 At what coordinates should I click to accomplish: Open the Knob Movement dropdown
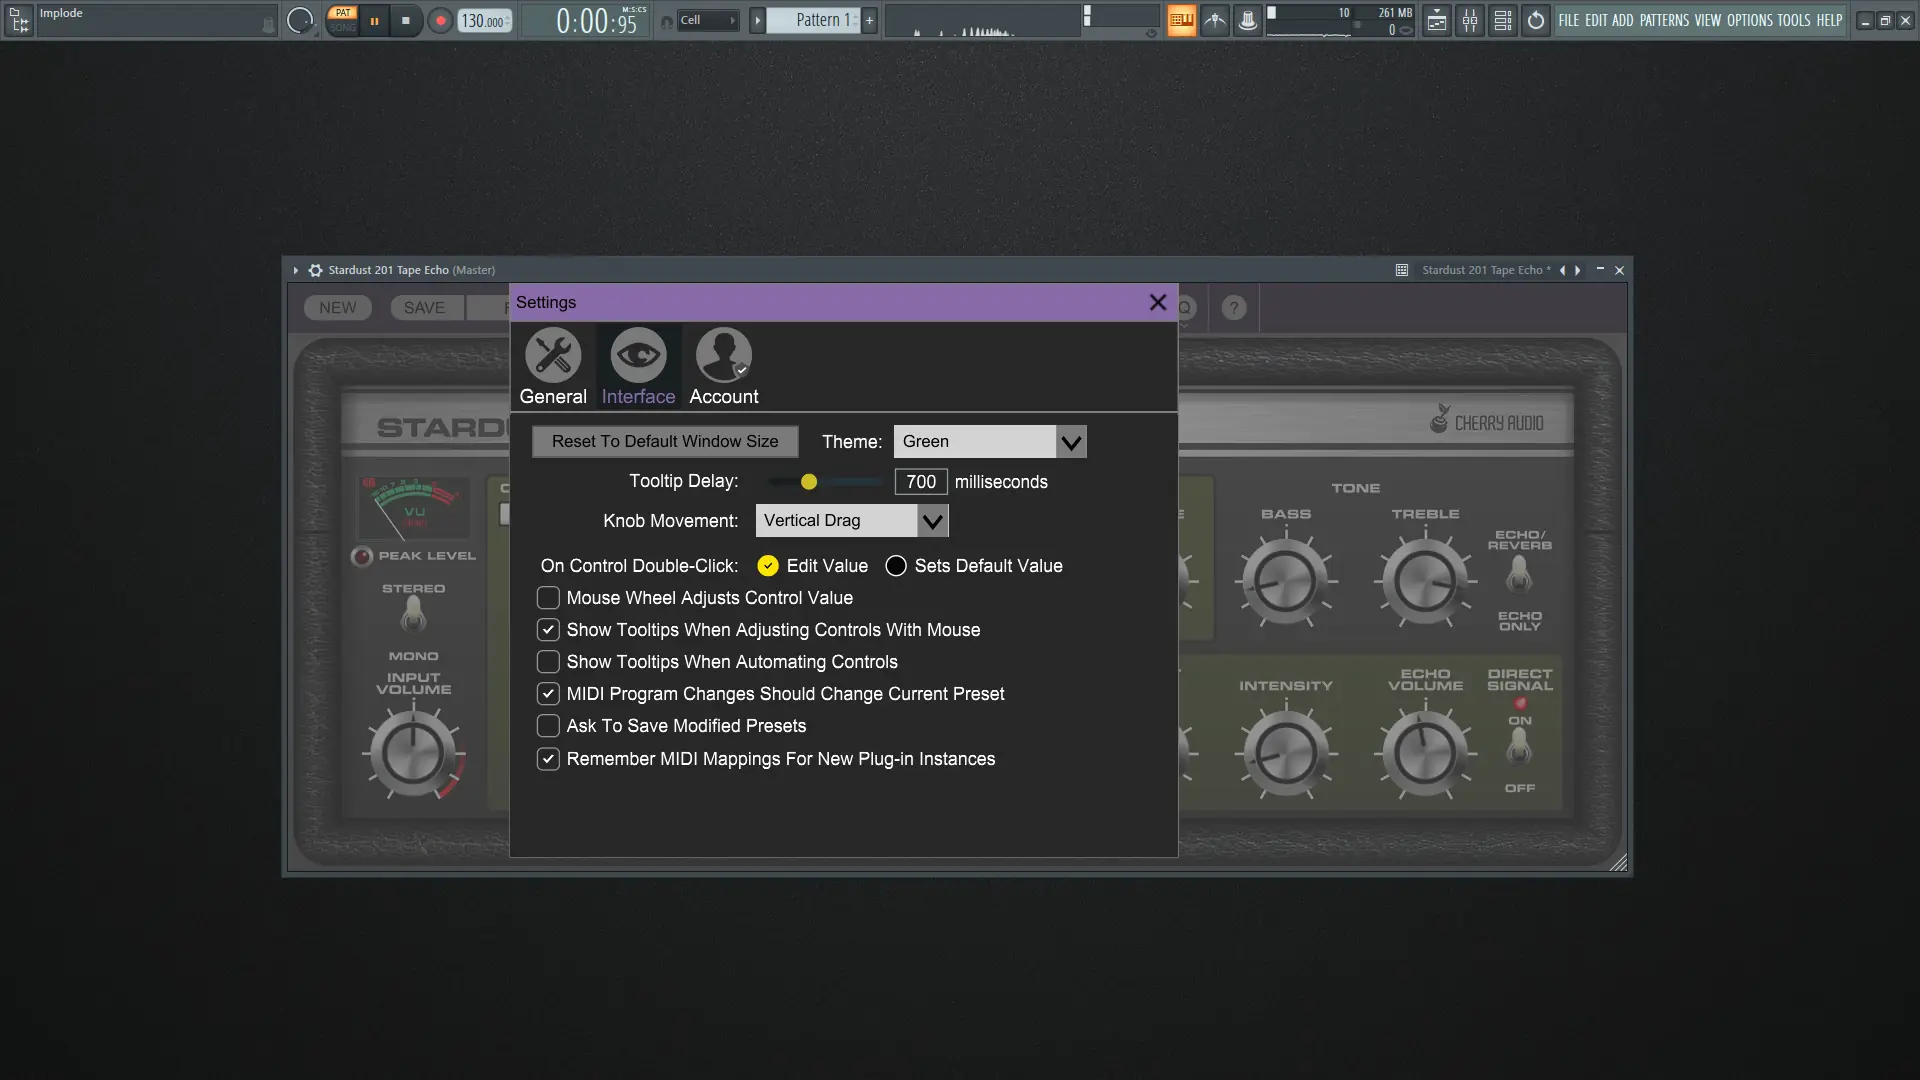coord(932,521)
